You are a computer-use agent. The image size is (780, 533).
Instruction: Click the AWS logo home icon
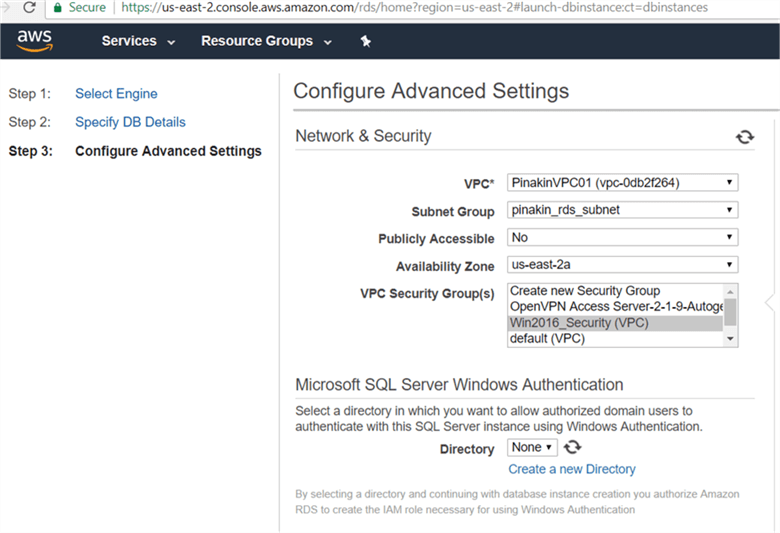point(34,40)
